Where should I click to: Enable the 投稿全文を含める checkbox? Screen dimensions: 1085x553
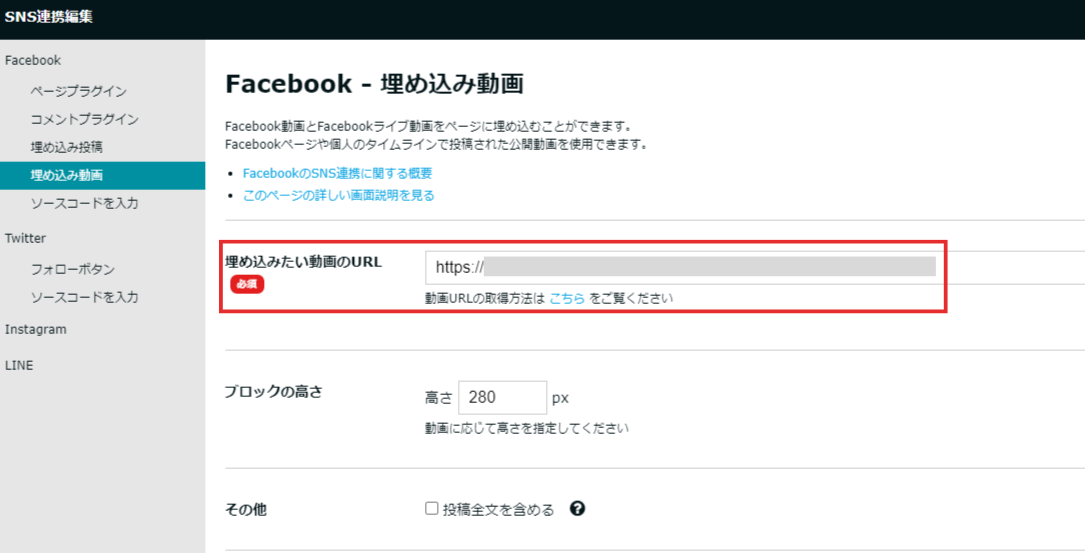click(432, 509)
